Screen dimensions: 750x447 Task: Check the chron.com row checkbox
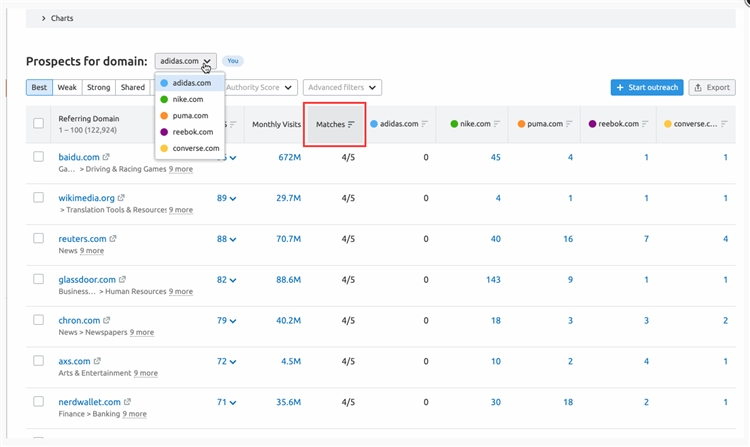pos(39,320)
